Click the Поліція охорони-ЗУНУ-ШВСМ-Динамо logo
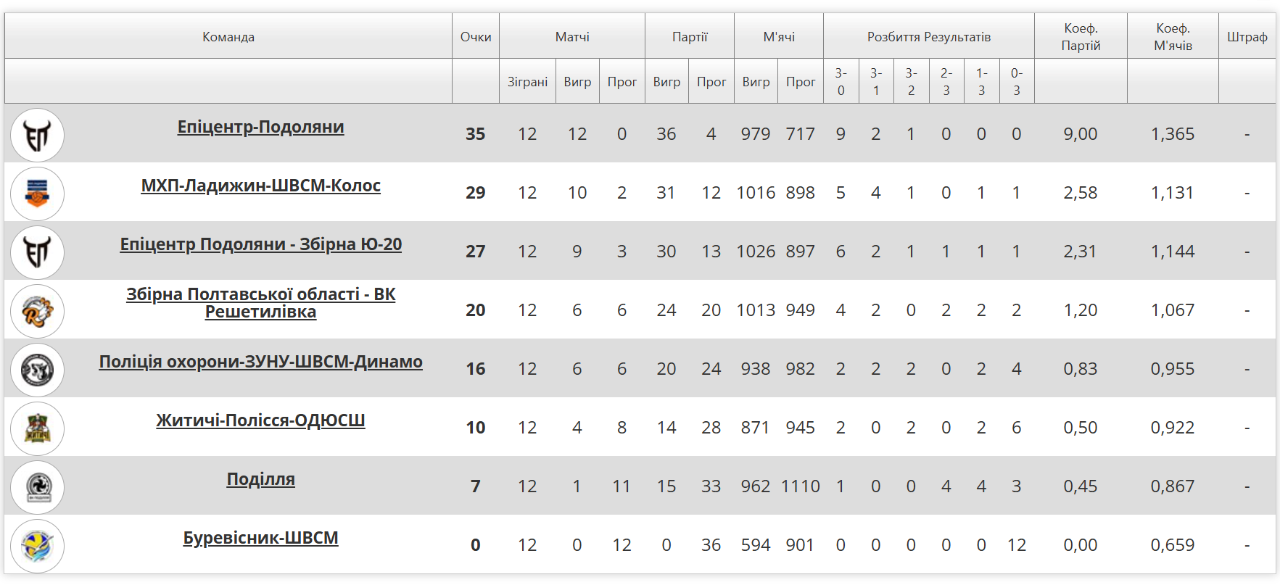The height and width of the screenshot is (585, 1280). 37,369
